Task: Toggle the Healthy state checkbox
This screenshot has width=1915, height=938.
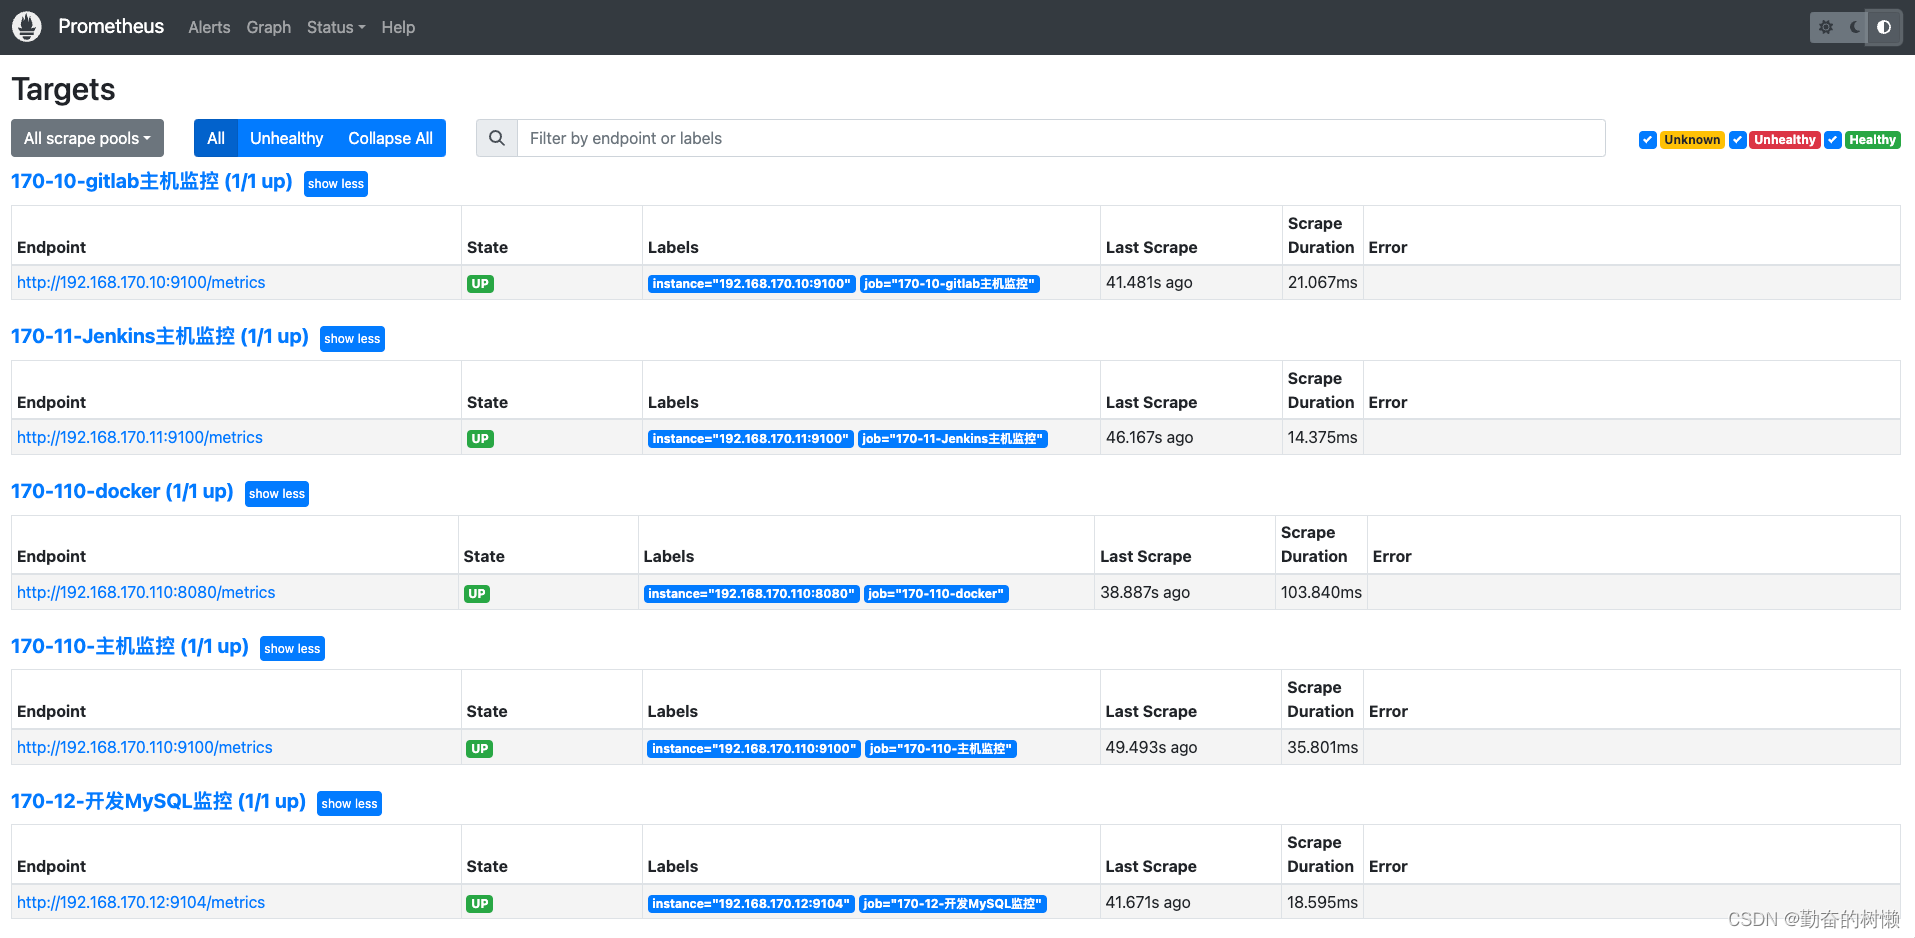Action: pos(1833,140)
